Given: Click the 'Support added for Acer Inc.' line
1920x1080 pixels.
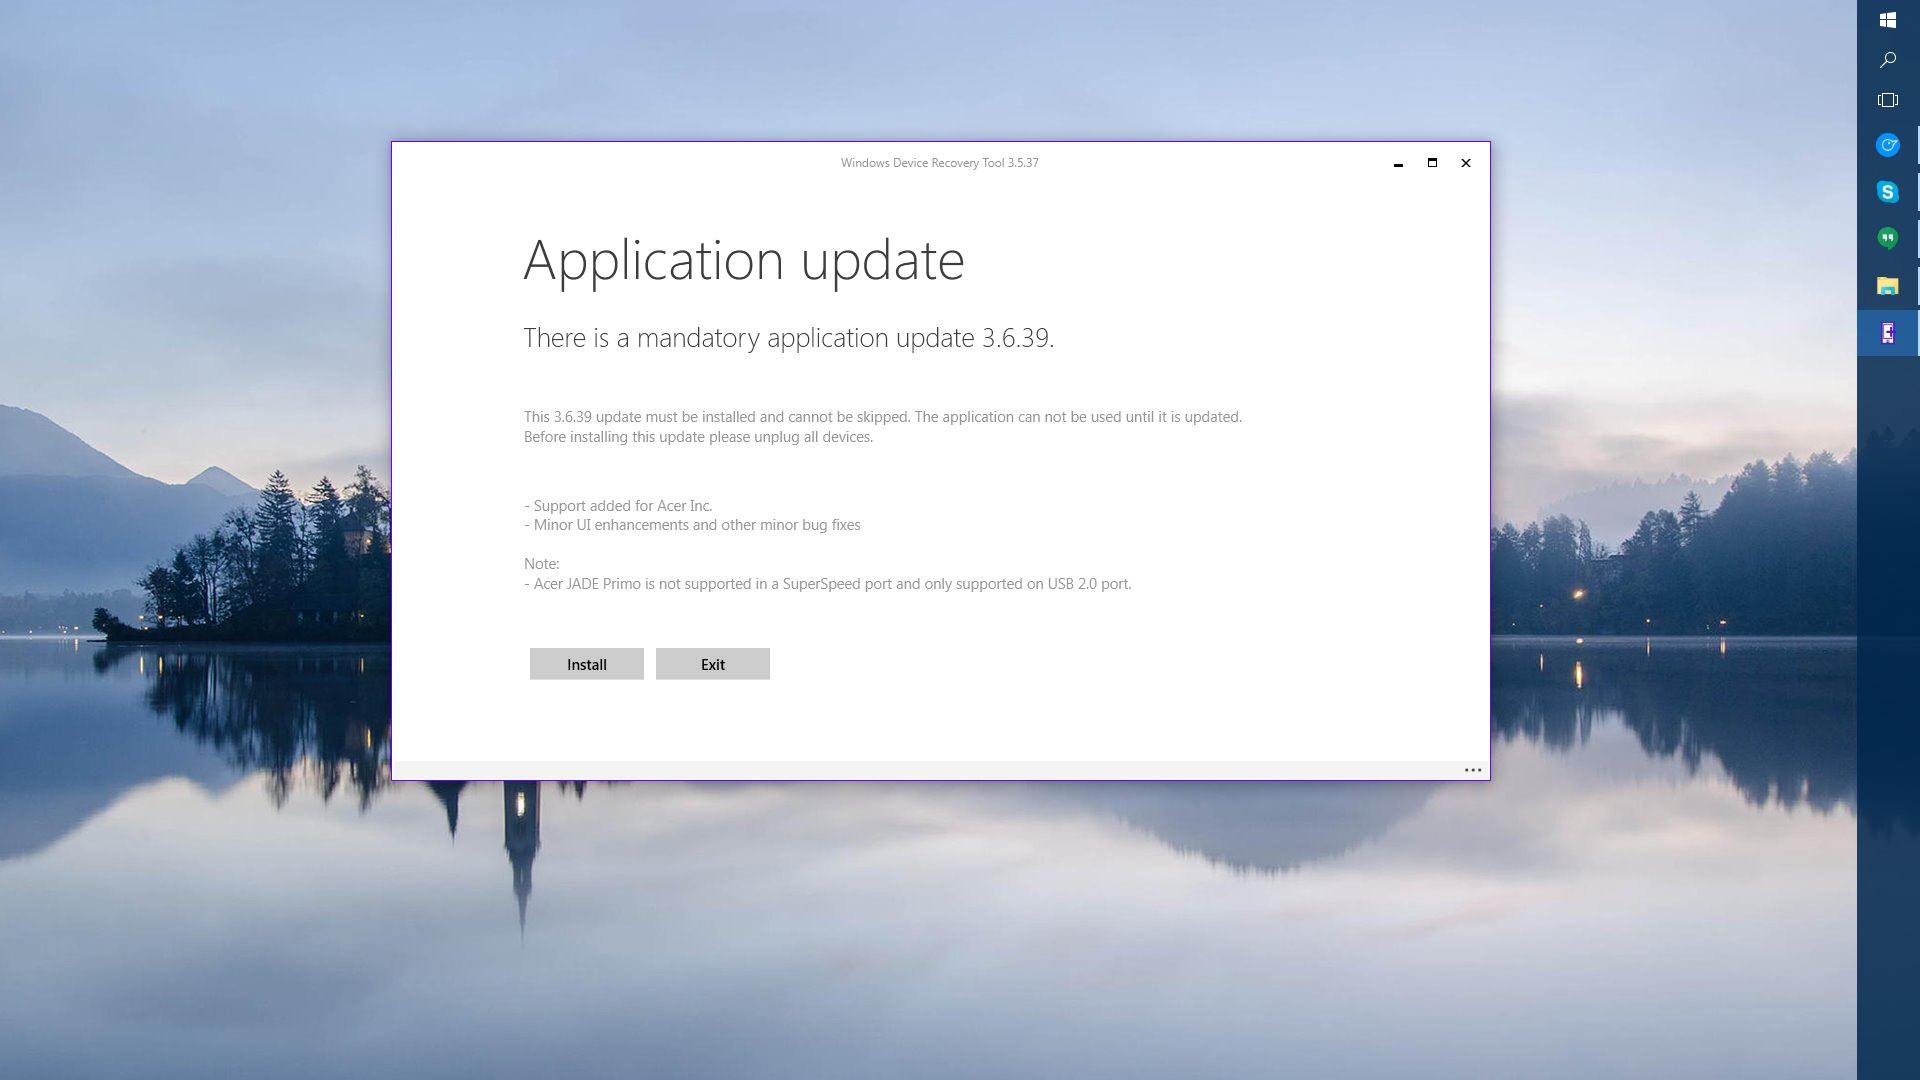Looking at the screenshot, I should click(x=618, y=506).
